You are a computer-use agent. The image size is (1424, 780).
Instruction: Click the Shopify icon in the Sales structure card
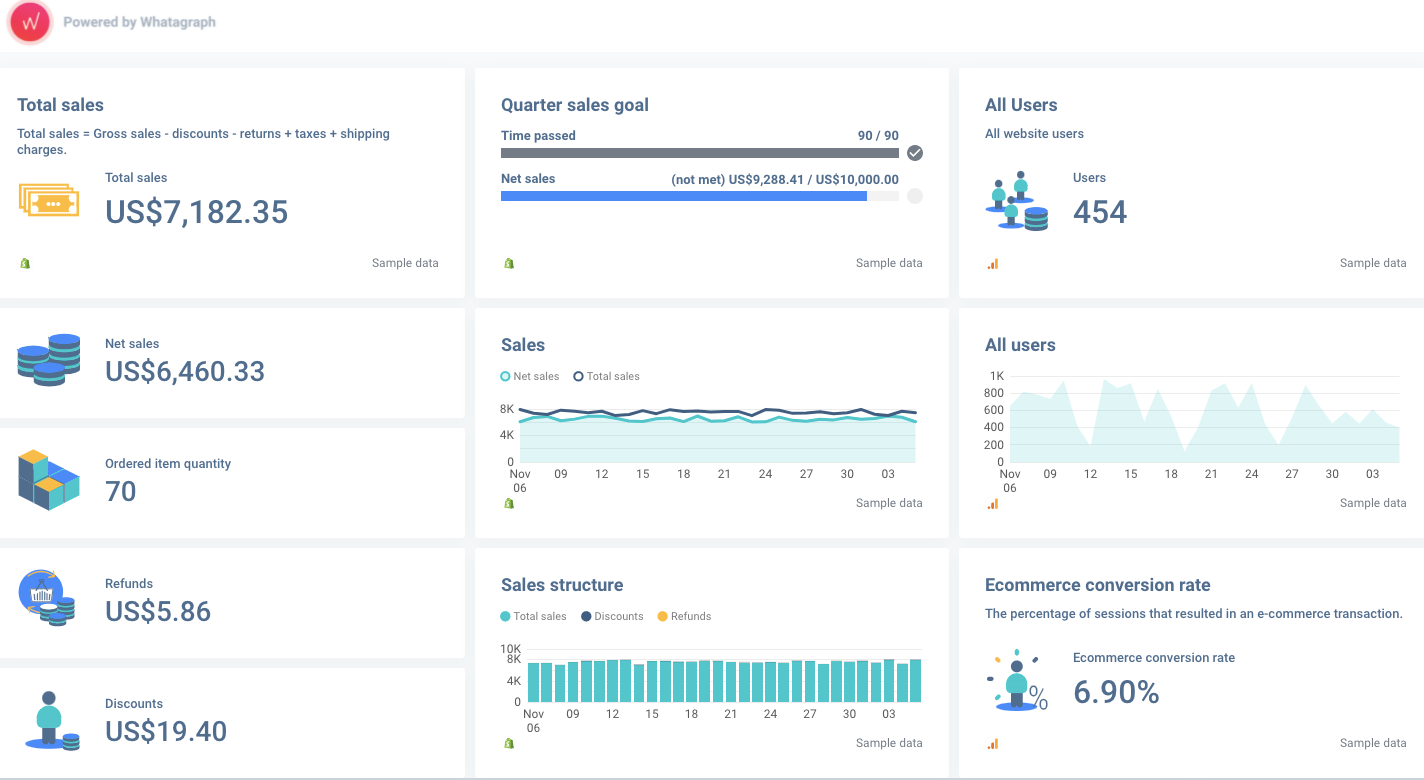click(x=509, y=743)
